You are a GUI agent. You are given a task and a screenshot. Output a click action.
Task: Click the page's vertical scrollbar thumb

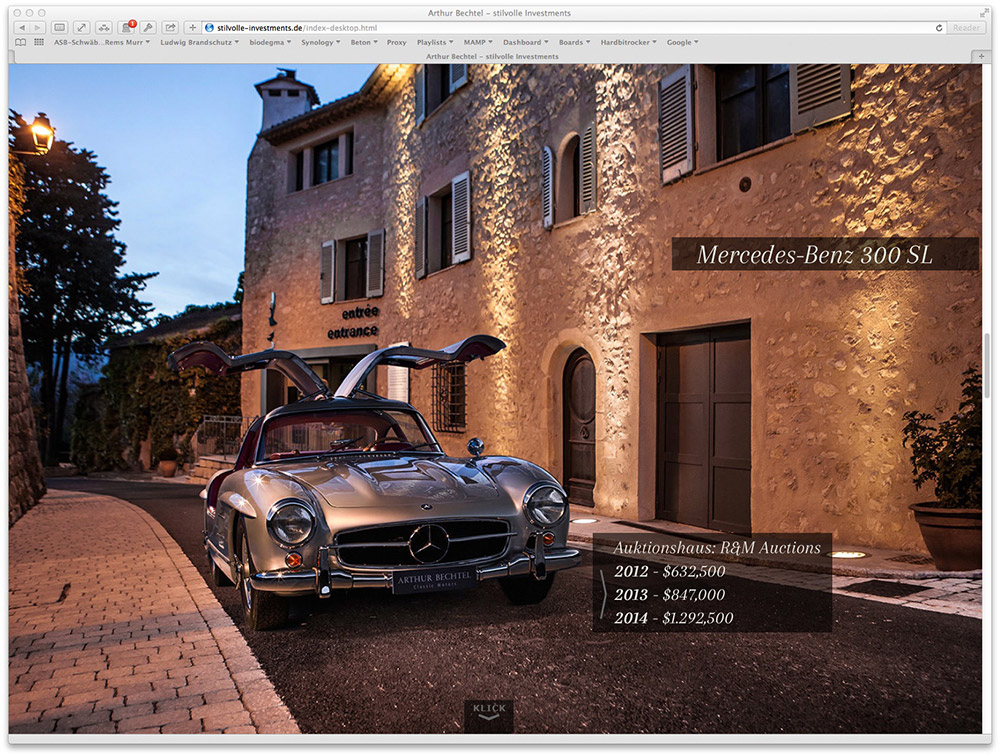pyautogui.click(x=987, y=364)
